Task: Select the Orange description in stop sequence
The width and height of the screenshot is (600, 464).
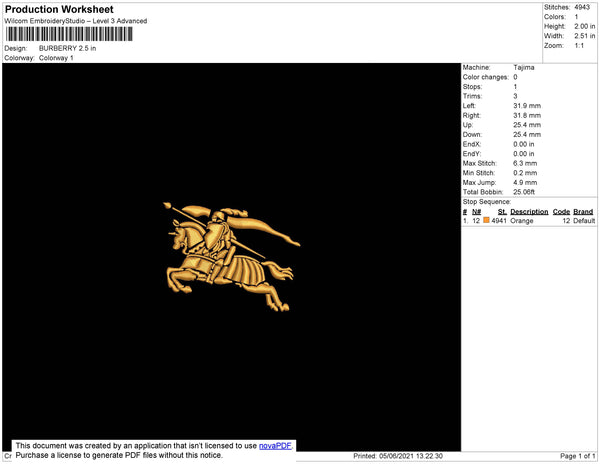Action: 522,221
